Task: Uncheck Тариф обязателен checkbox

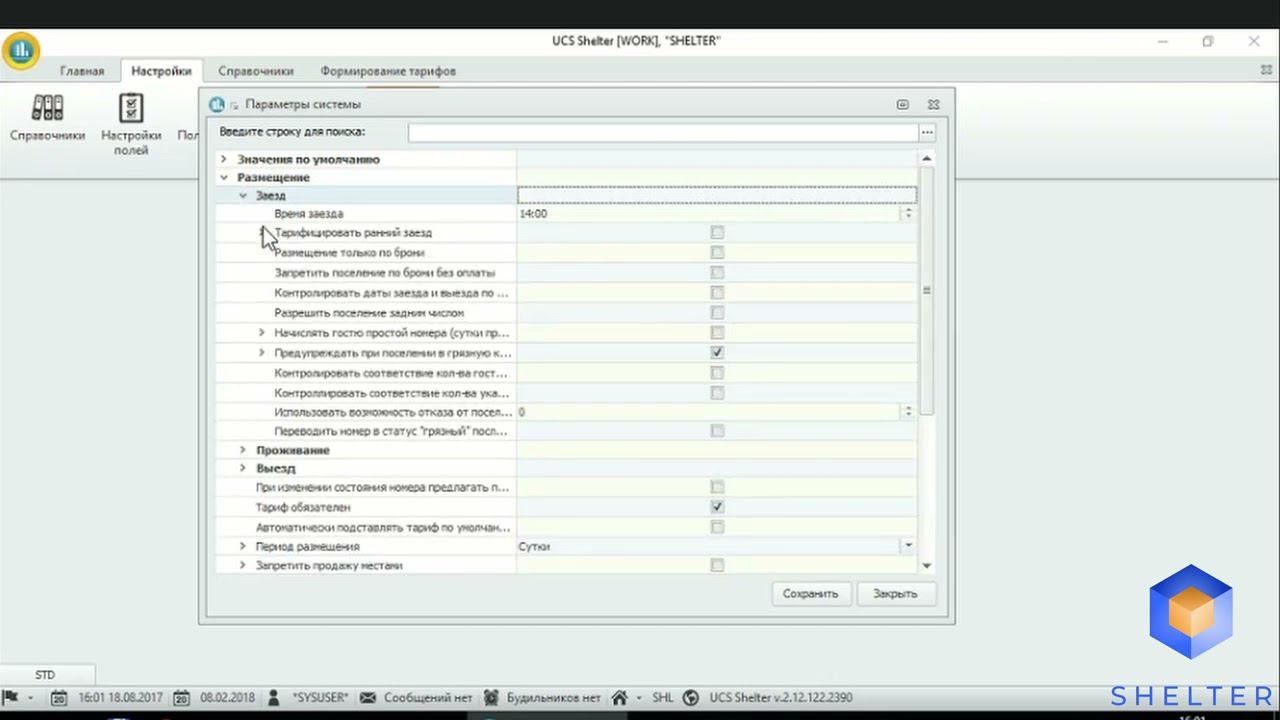Action: pos(717,507)
